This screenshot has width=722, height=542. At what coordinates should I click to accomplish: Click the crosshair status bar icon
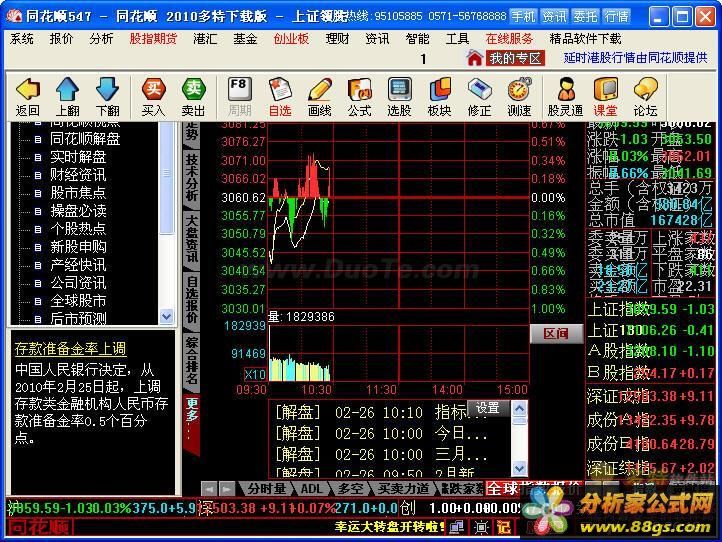481,527
